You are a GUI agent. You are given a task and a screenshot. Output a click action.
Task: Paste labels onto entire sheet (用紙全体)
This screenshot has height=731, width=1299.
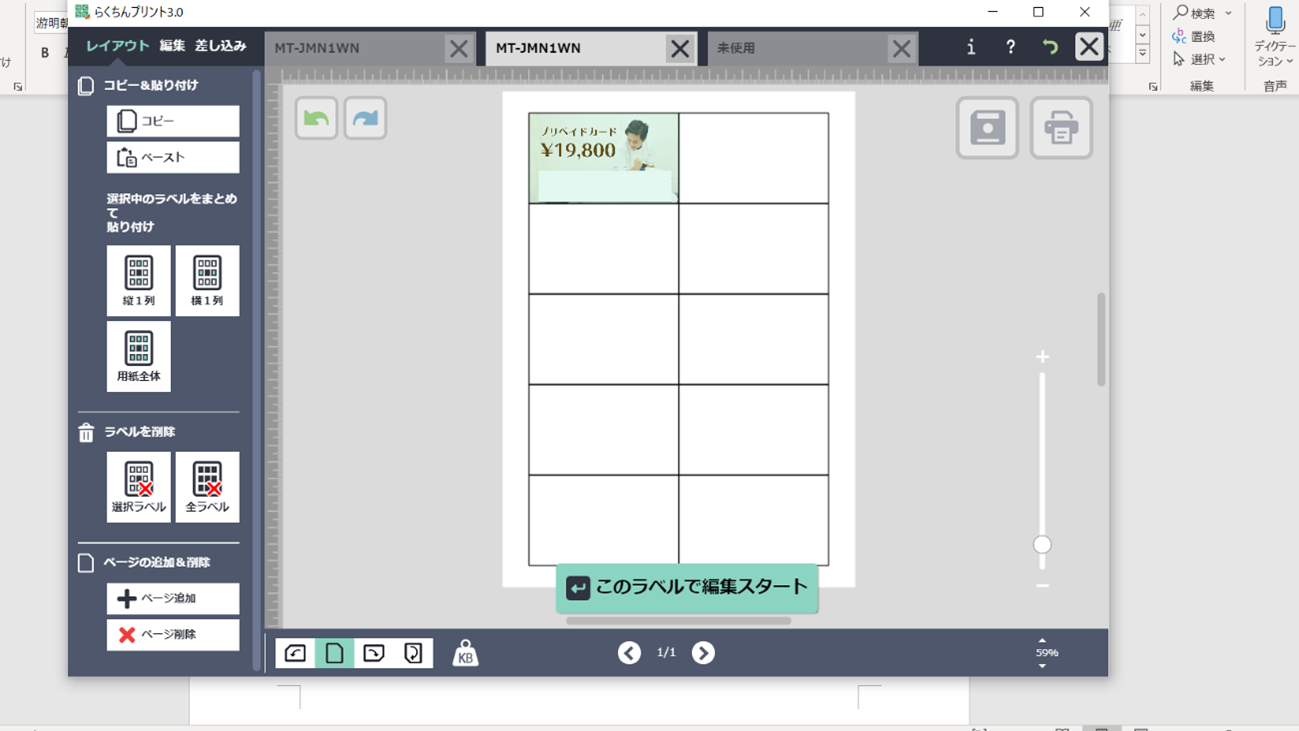[x=139, y=356]
